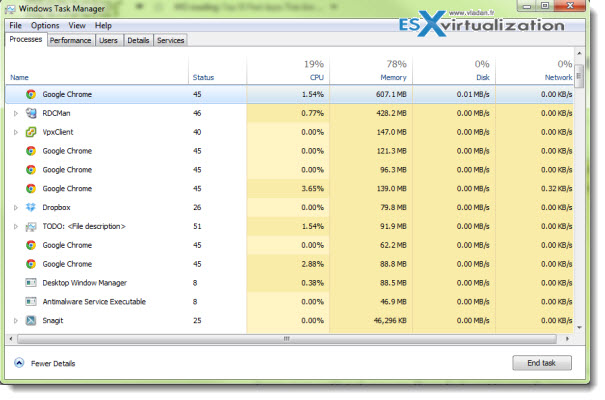
Task: Sort processes by Network column
Action: (x=558, y=78)
